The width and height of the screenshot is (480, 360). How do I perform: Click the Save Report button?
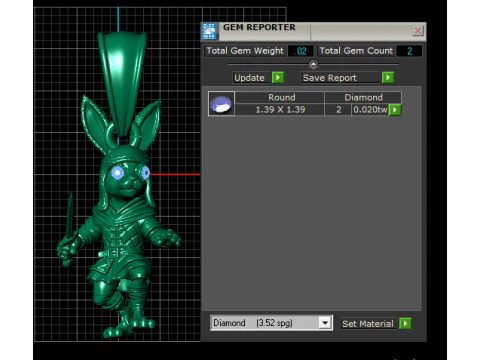point(341,78)
